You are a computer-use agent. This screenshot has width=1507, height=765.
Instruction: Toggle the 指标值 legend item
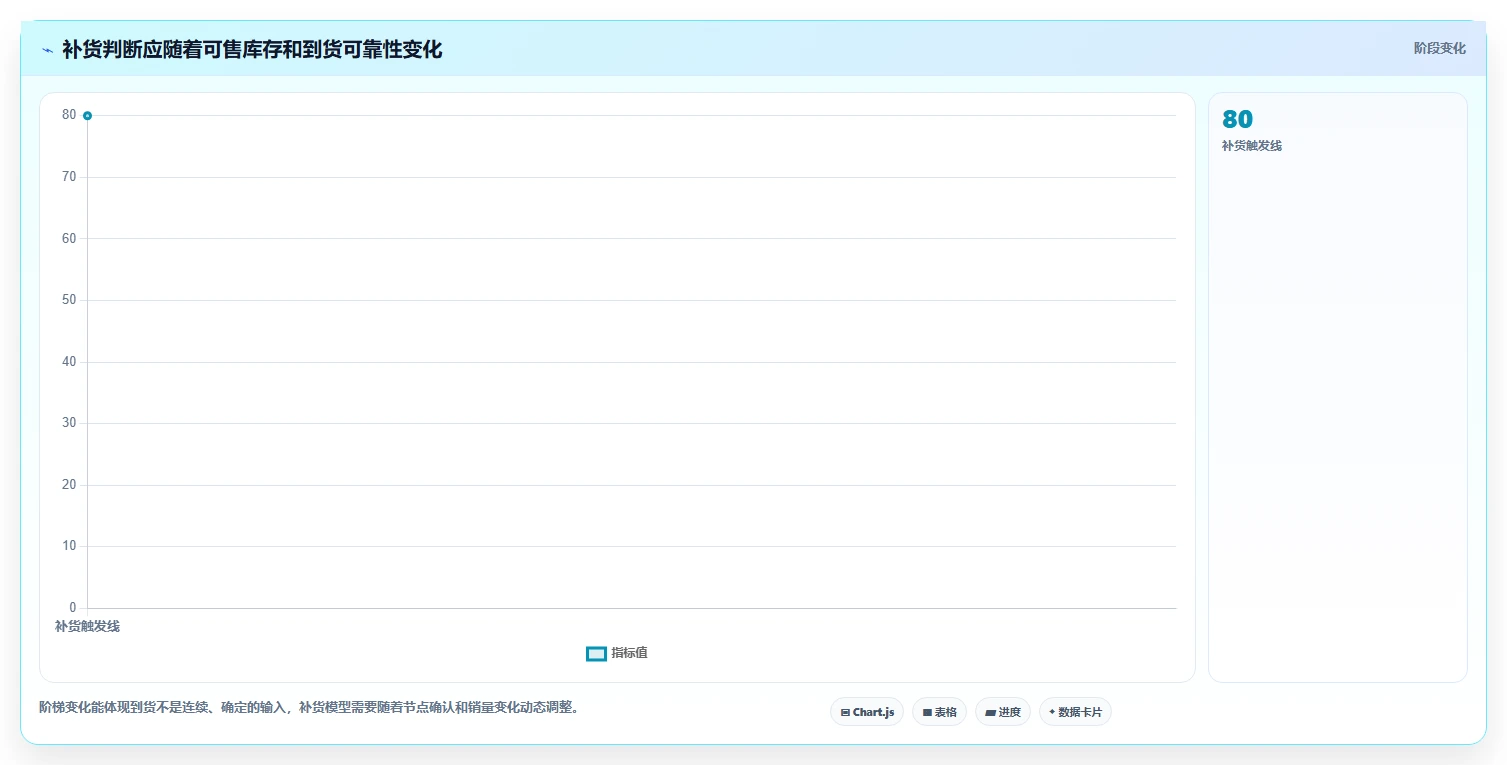(617, 653)
